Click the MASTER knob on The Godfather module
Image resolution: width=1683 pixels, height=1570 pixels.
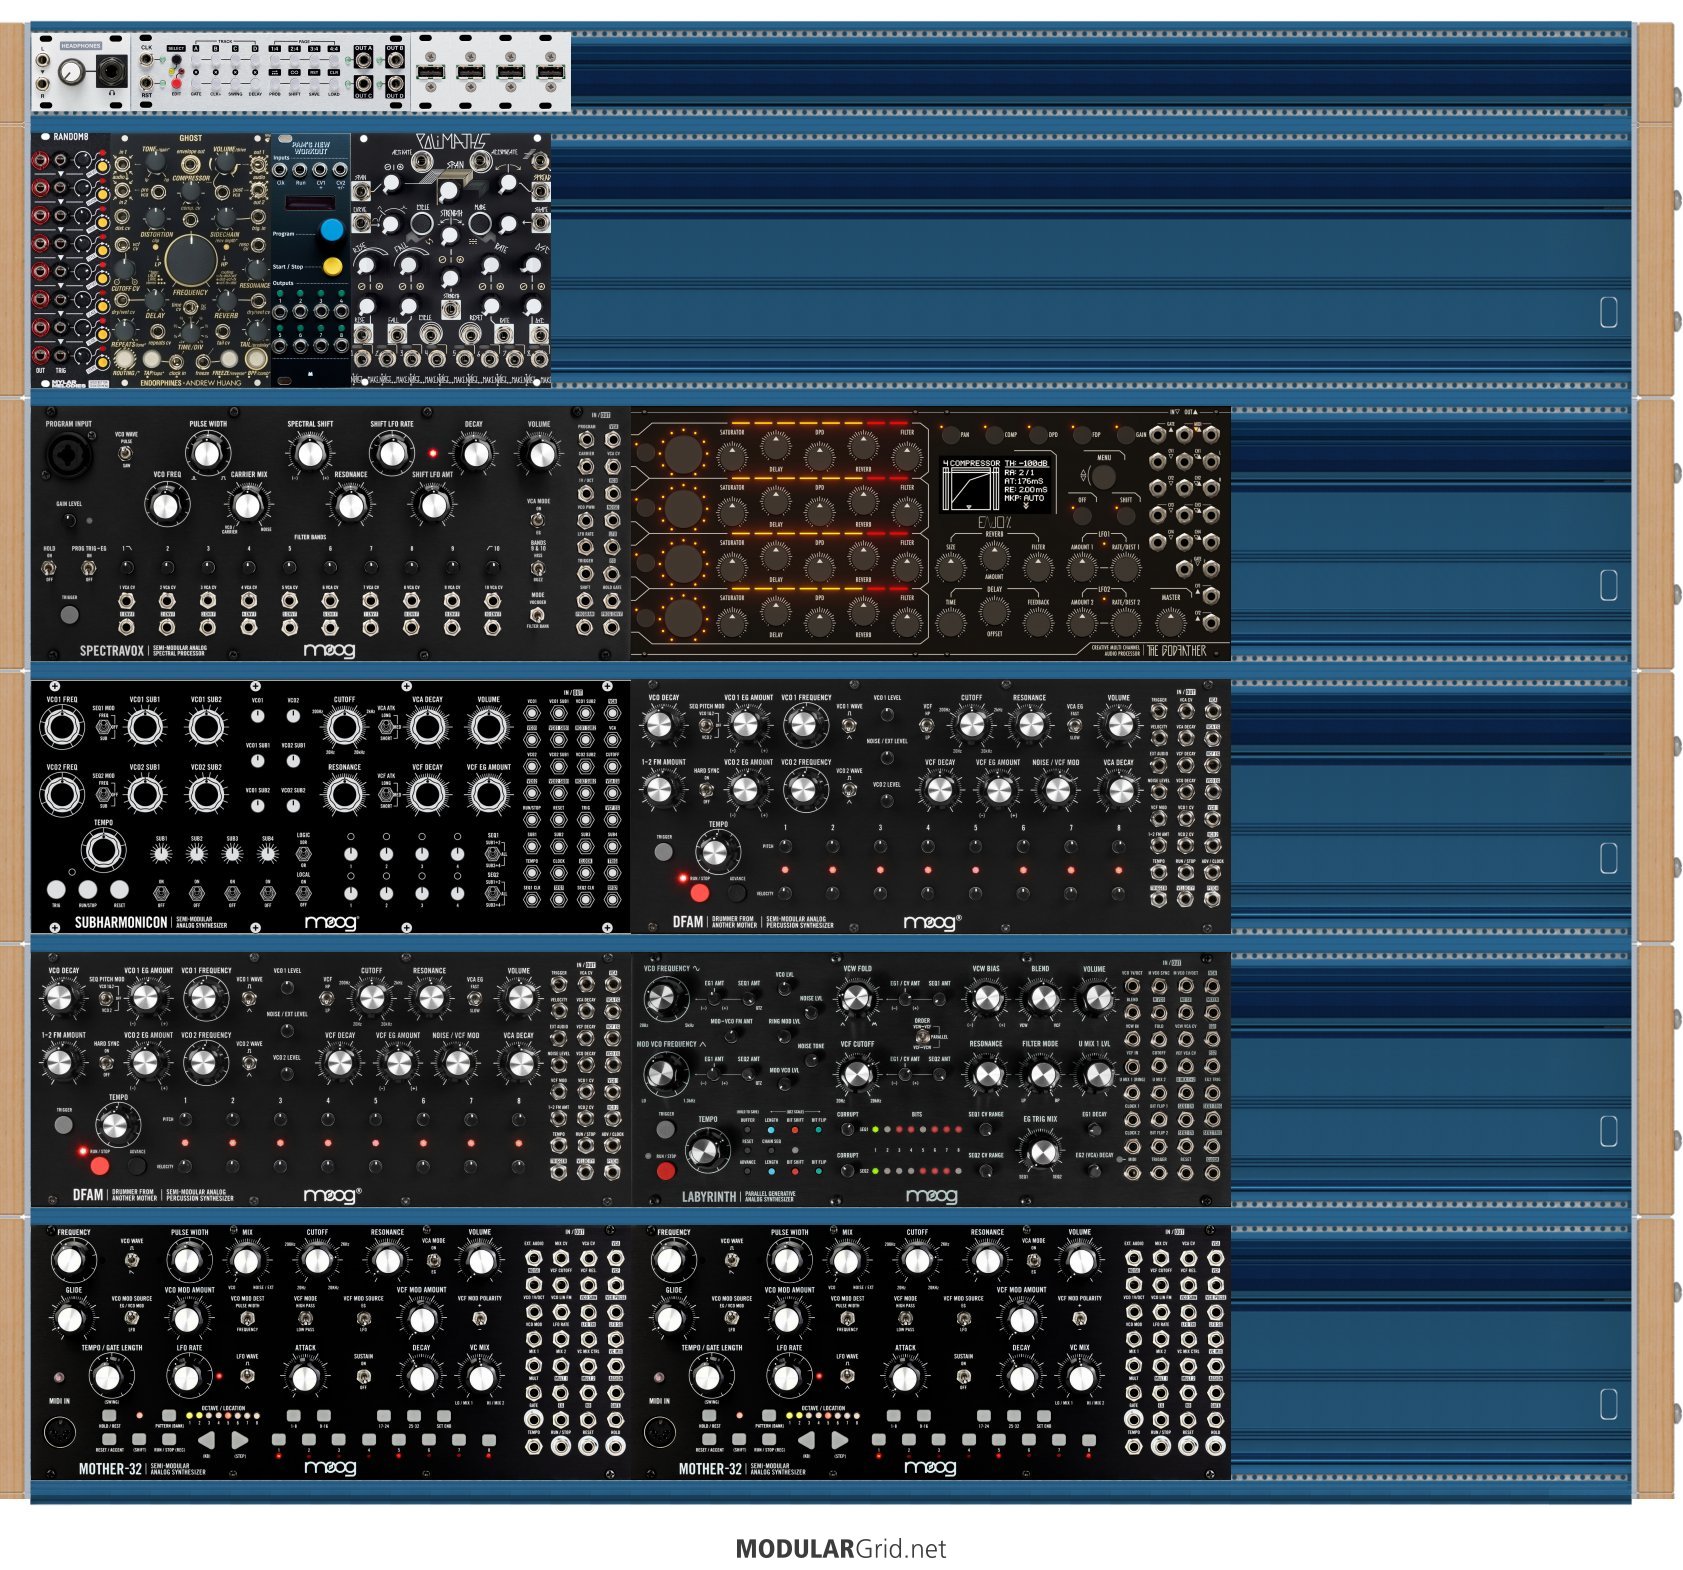(x=1170, y=623)
